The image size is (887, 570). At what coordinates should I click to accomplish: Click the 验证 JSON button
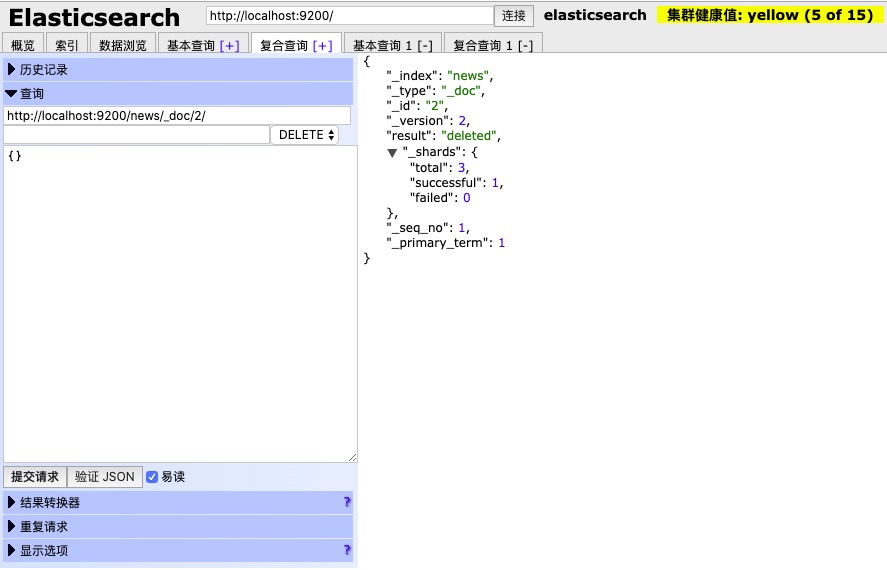pos(105,477)
